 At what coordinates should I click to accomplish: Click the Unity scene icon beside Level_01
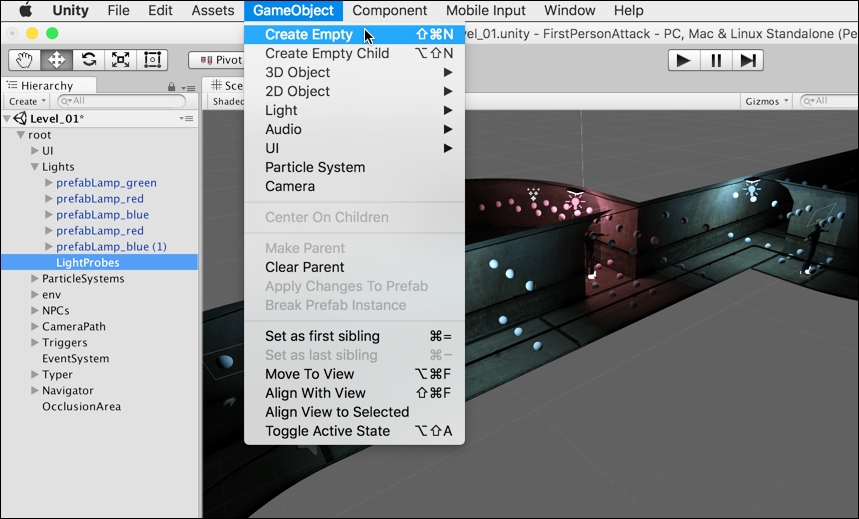tap(20, 118)
